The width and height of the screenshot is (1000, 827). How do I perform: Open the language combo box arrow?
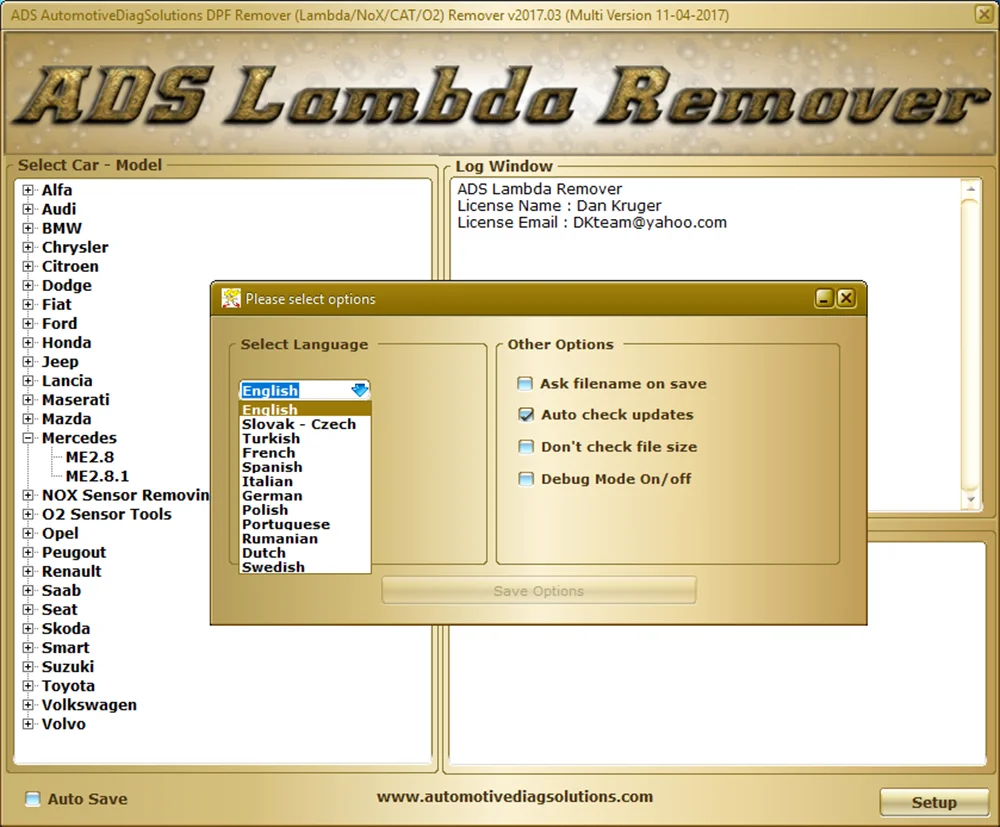coord(360,390)
